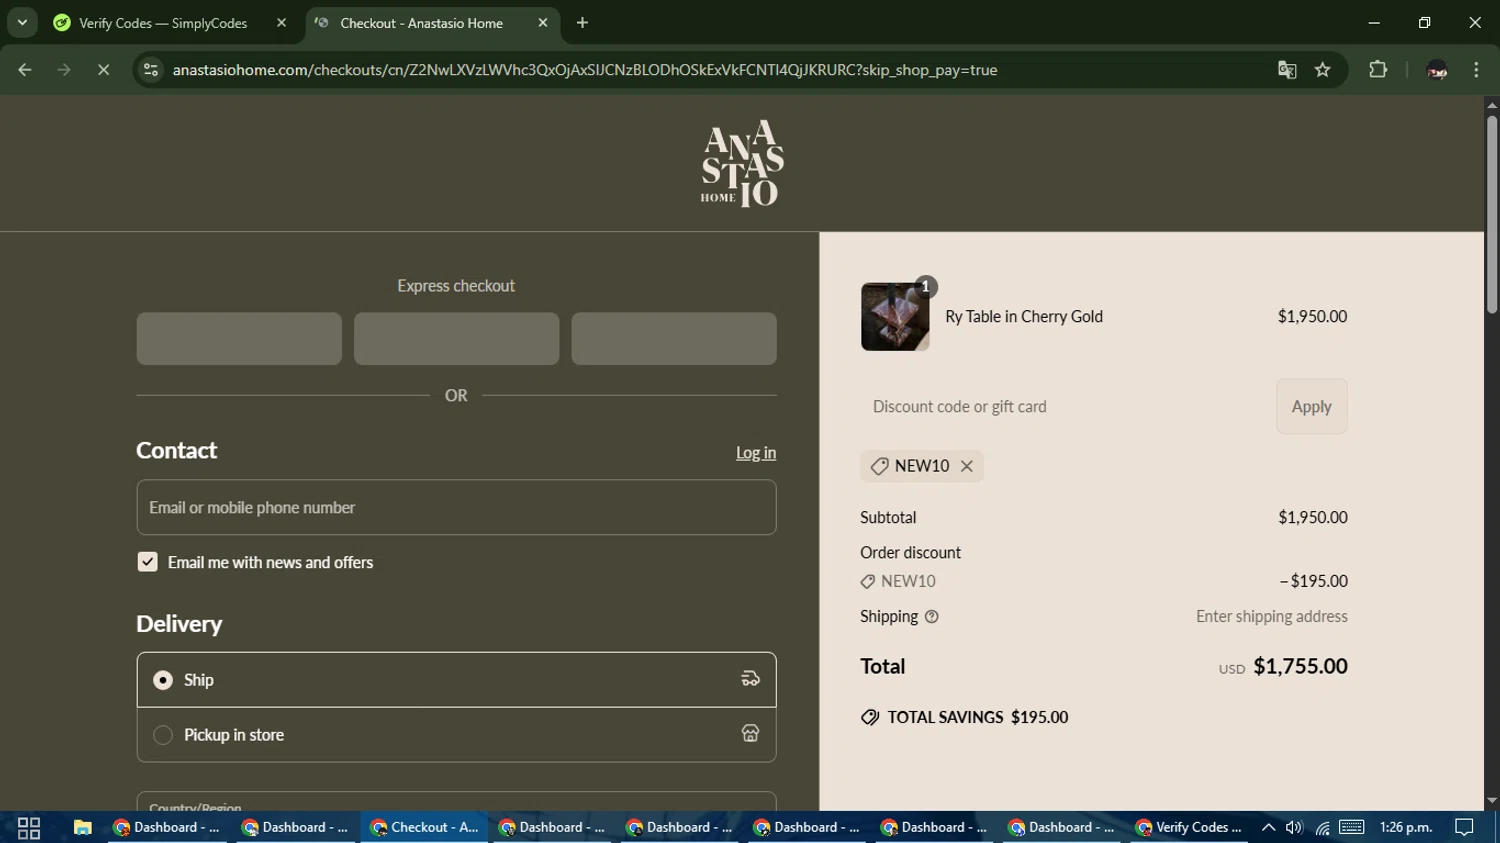
Task: Open the tab search dropdown arrow
Action: tap(22, 22)
